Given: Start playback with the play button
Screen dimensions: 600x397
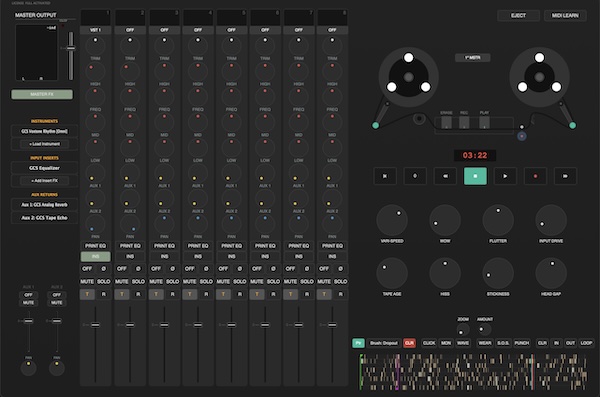Looking at the screenshot, I should click(x=505, y=176).
